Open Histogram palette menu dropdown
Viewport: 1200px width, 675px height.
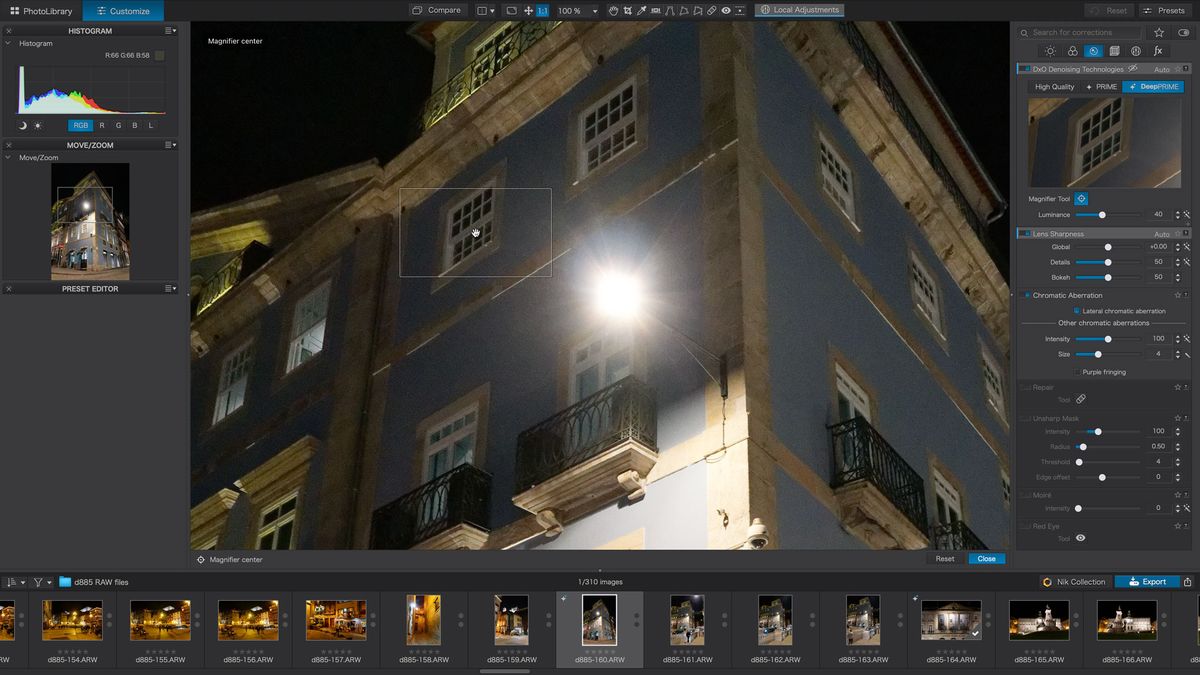[x=171, y=31]
